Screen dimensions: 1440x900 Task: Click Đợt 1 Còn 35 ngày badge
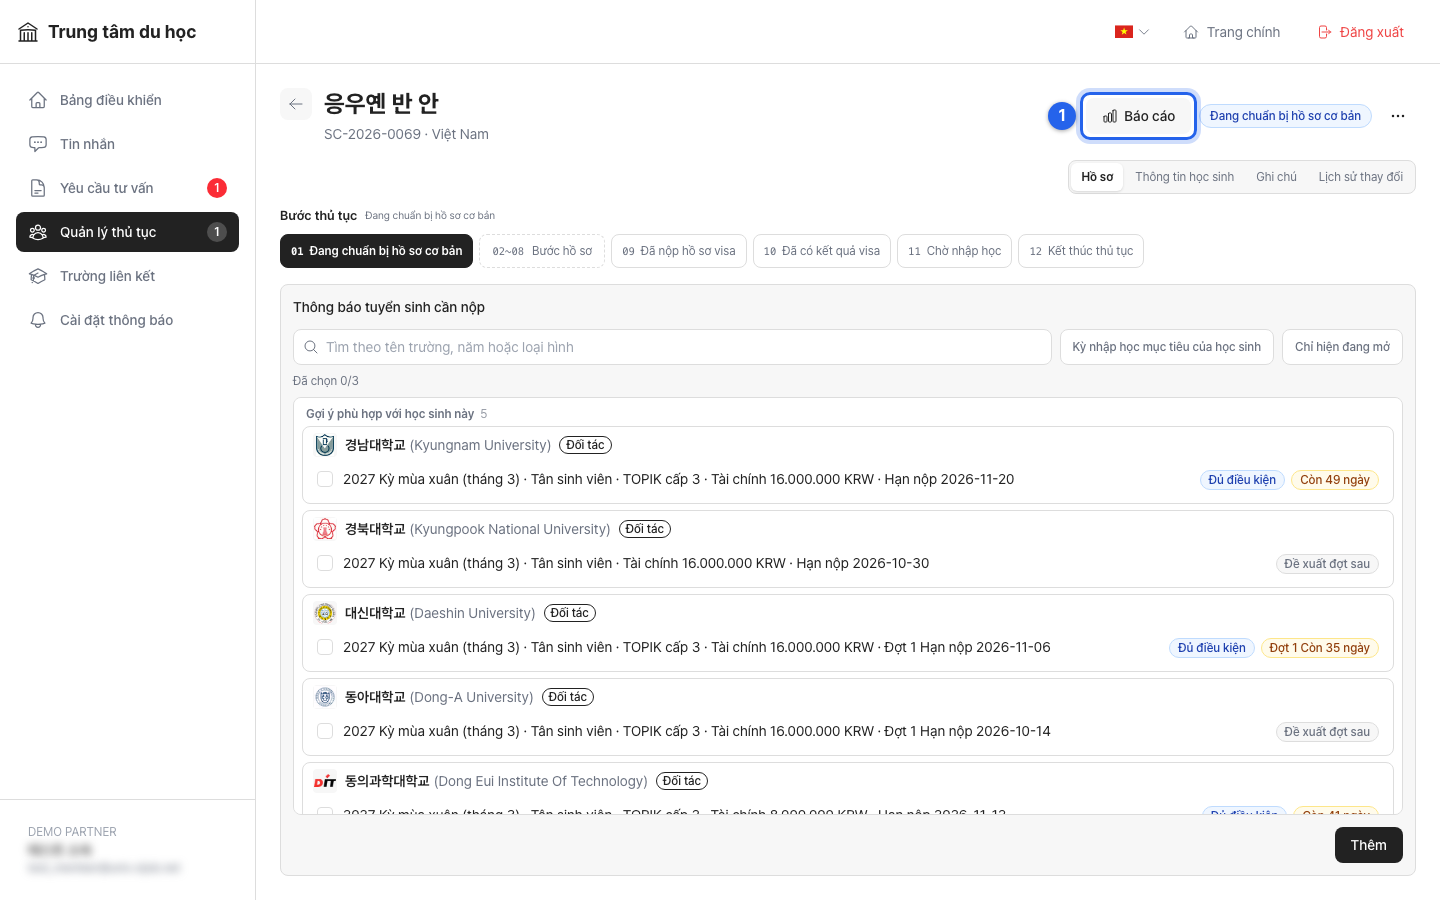[1319, 648]
